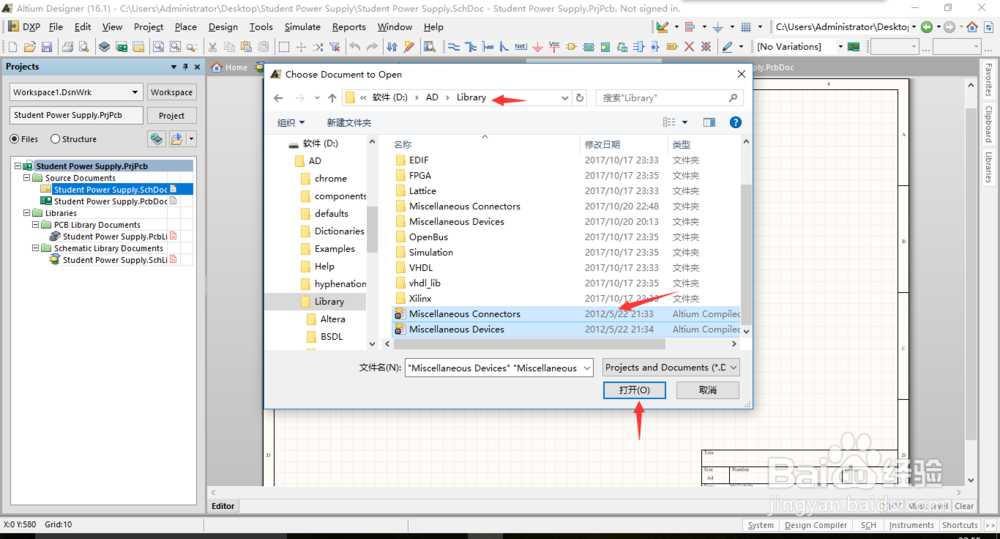Click the Design Compiler status bar button

click(816, 525)
